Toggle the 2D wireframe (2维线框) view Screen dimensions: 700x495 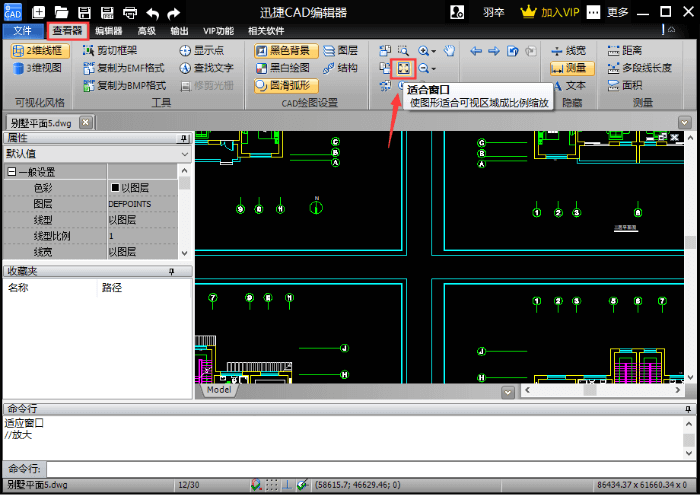coord(38,50)
